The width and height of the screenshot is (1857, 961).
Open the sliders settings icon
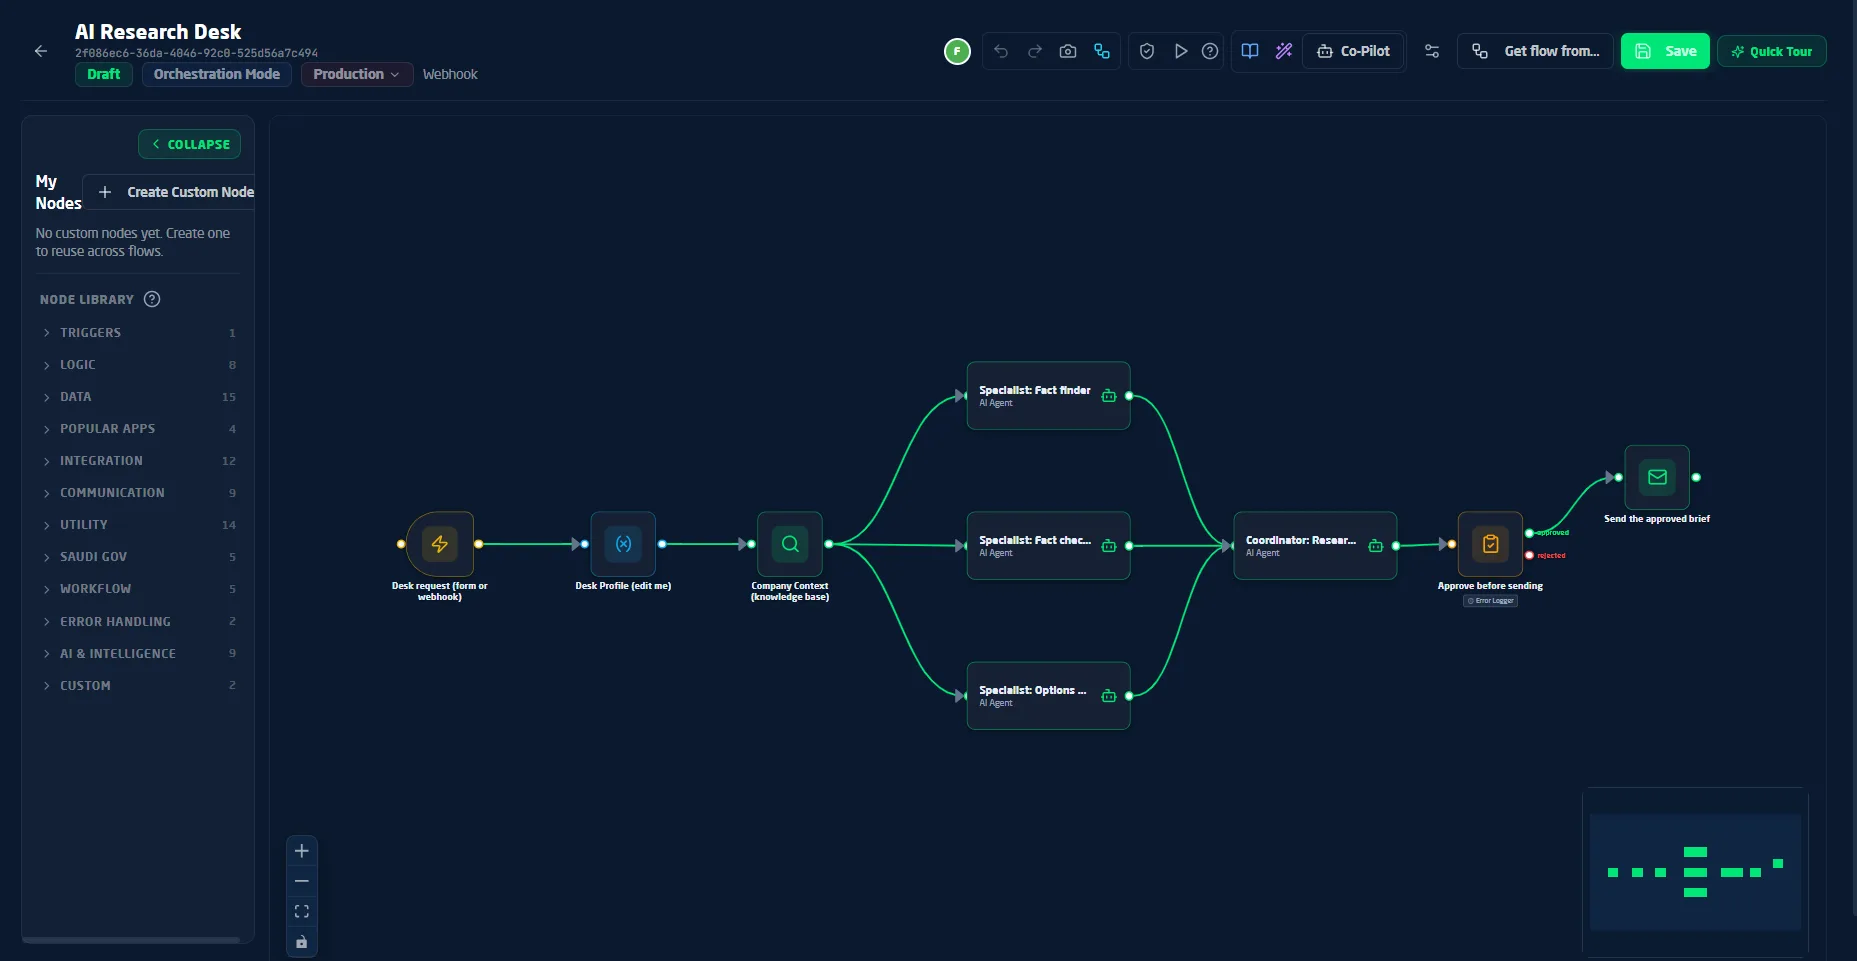[x=1432, y=51]
